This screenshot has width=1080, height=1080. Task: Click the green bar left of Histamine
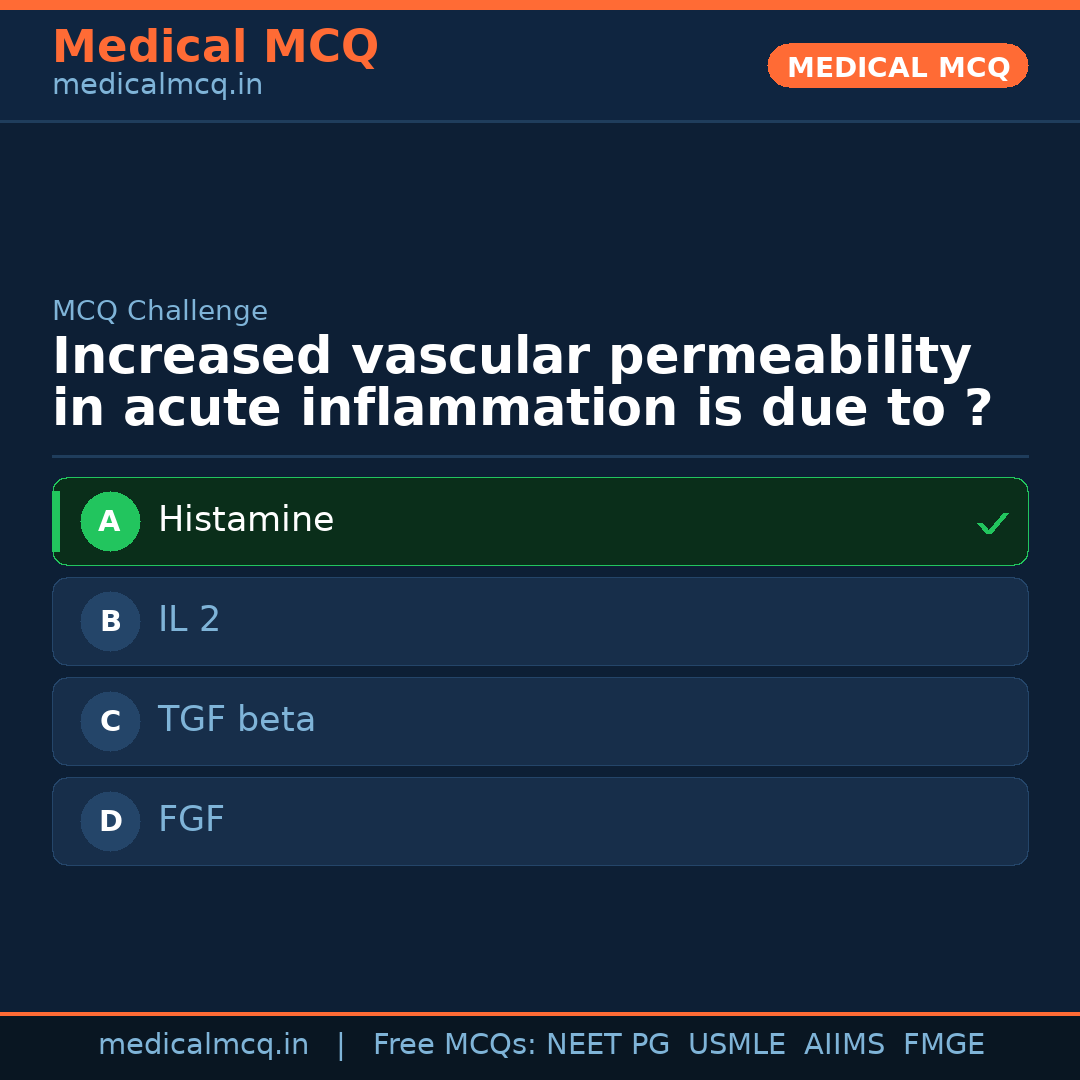pos(56,521)
